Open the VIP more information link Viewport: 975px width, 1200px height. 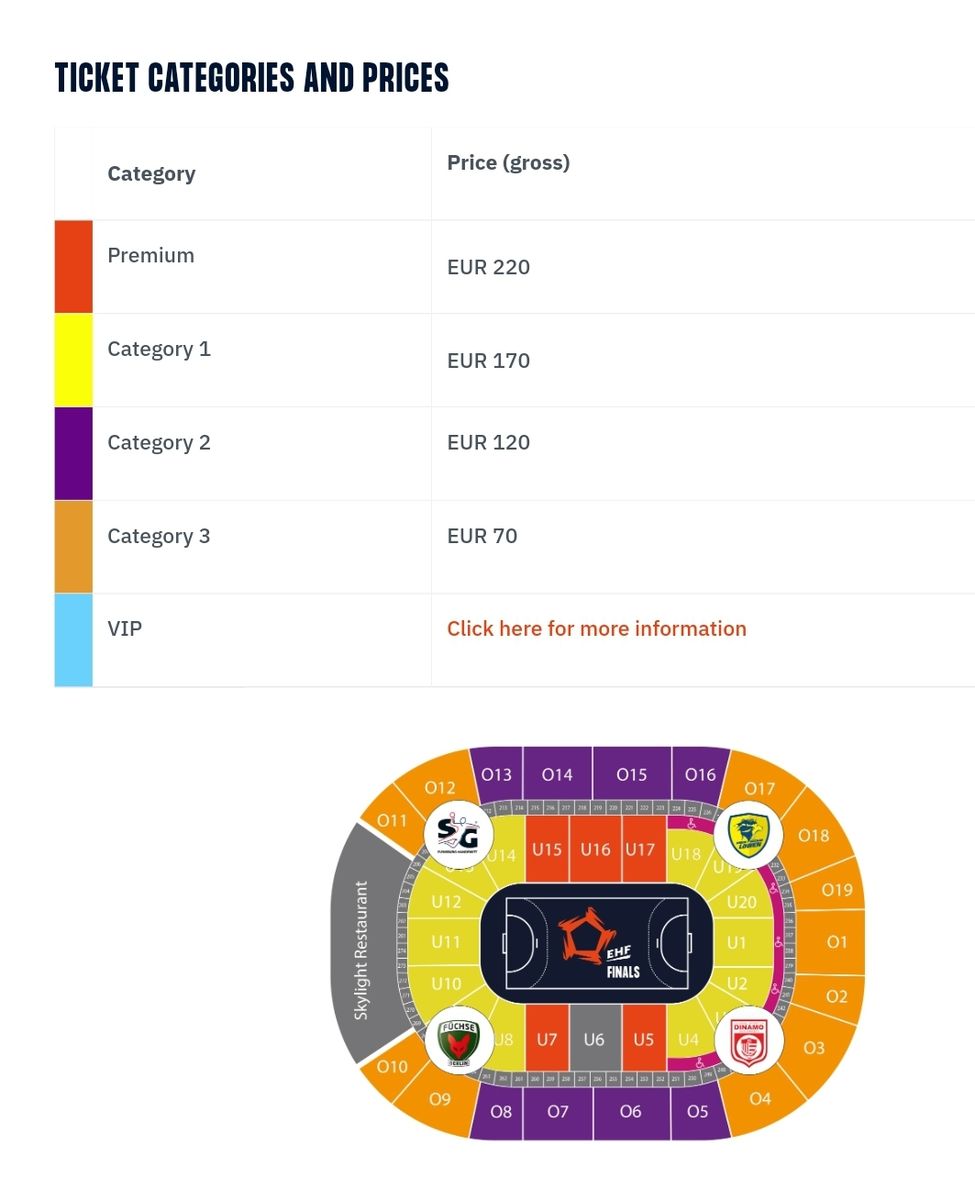click(596, 629)
